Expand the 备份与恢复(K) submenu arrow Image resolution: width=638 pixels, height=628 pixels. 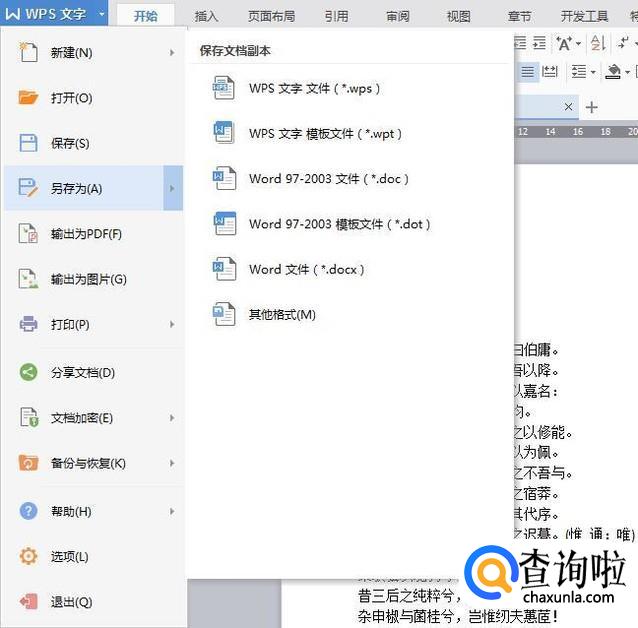[172, 463]
